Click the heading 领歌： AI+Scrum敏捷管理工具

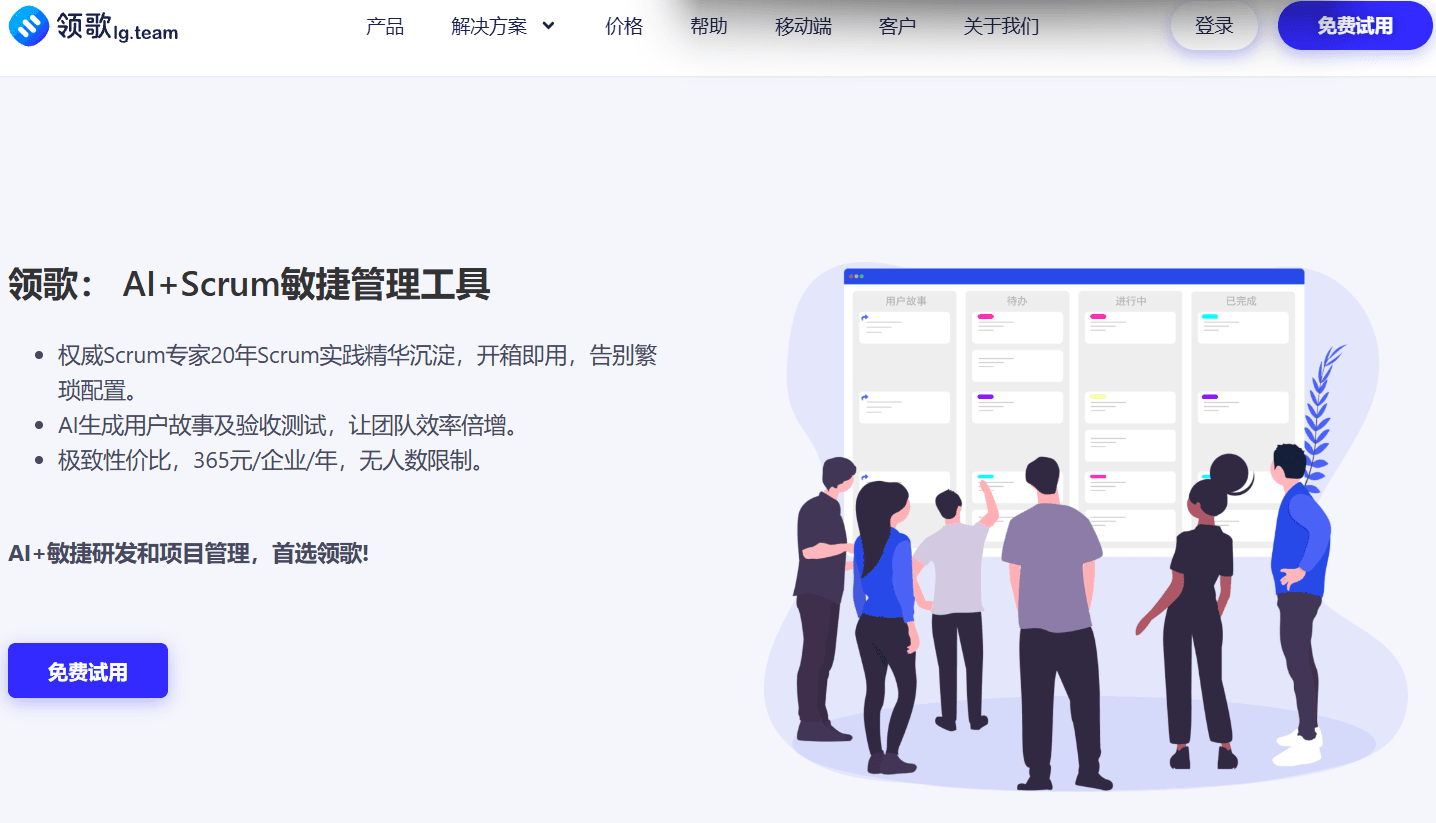click(x=249, y=284)
